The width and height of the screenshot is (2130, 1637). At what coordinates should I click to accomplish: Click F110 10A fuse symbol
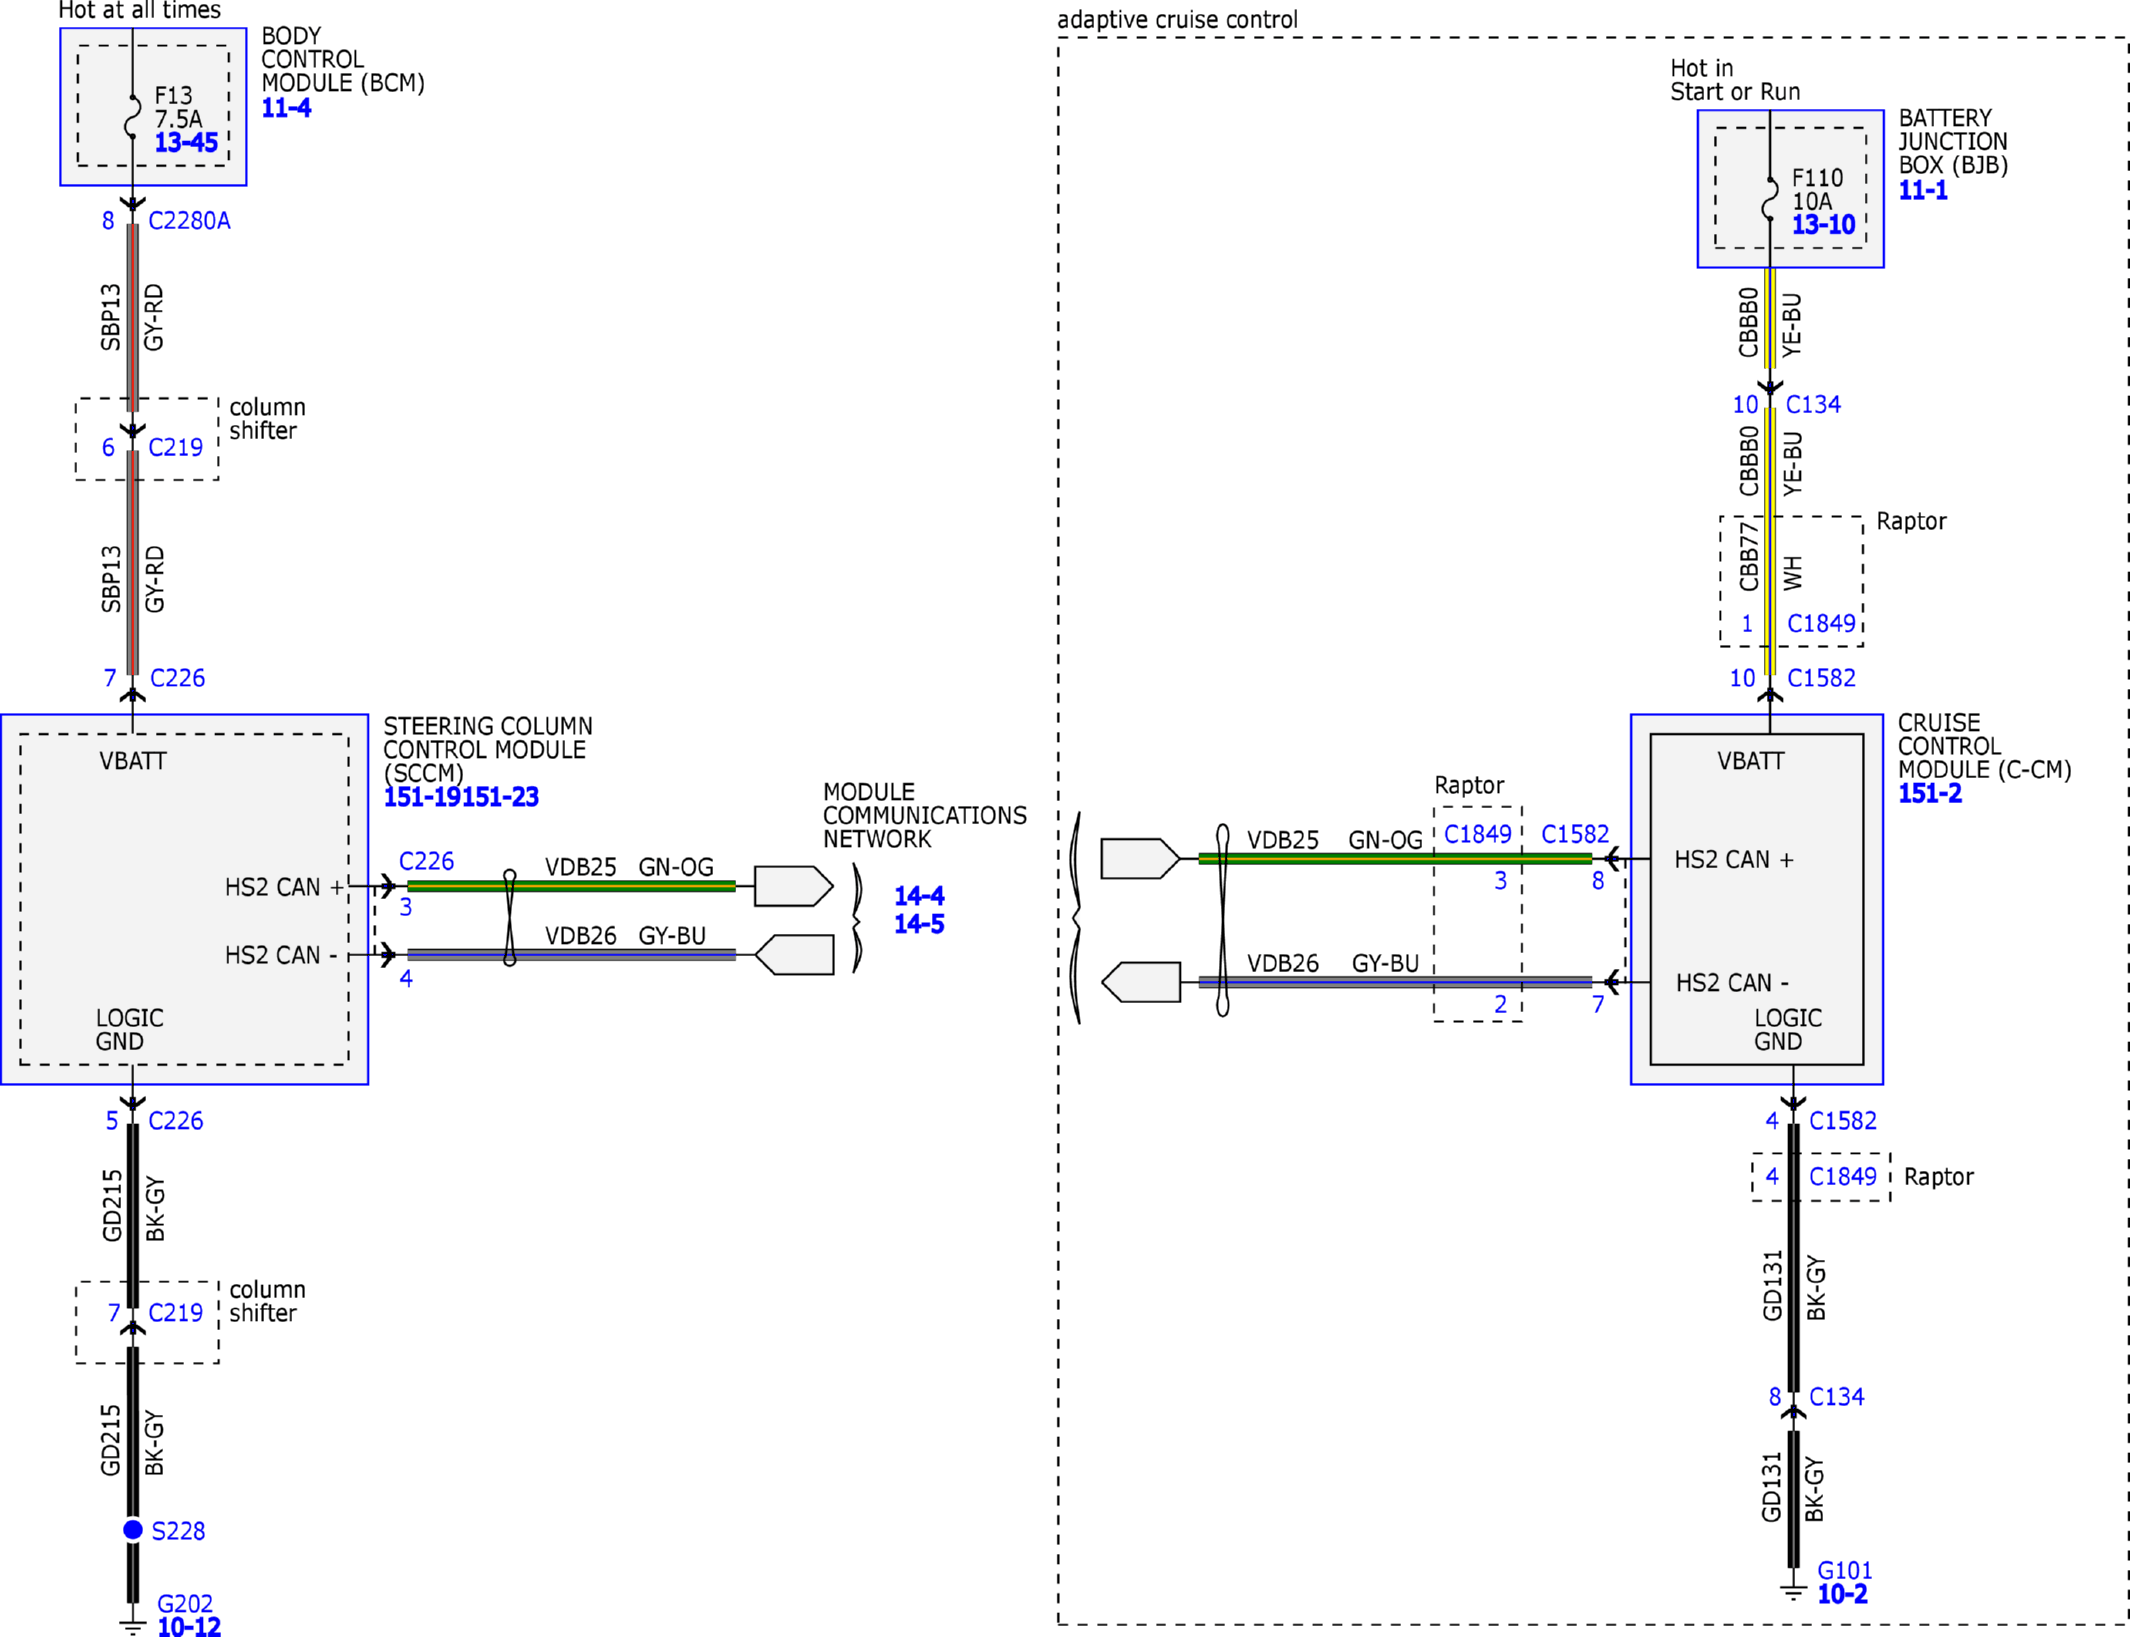pos(1769,198)
